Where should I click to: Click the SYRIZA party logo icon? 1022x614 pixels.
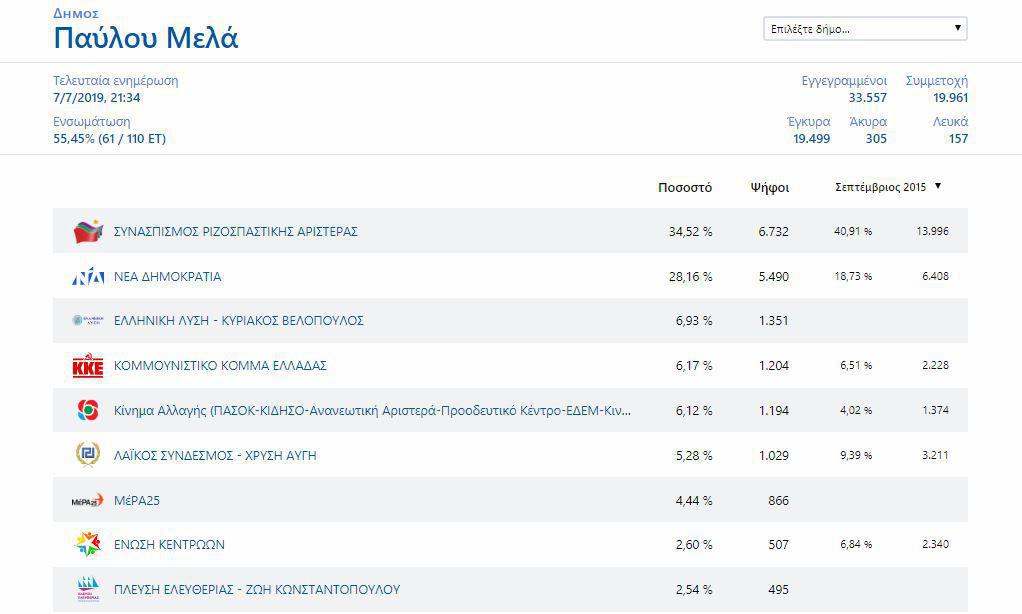88,232
